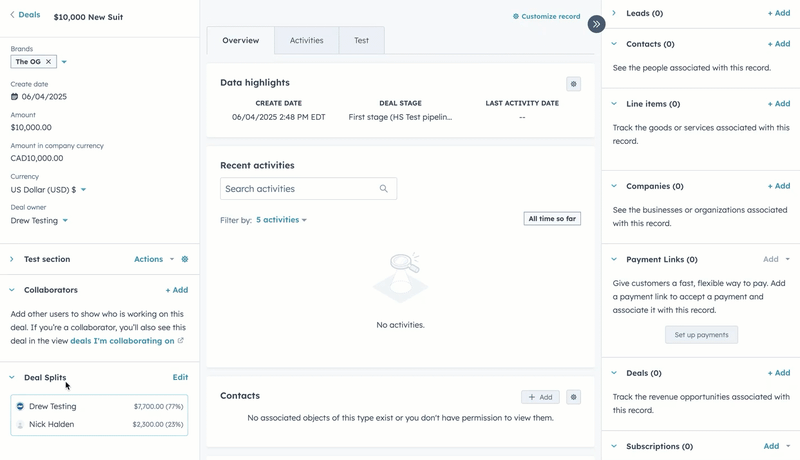Click Set up payments button
Screen dimensions: 800x460
pos(702,335)
